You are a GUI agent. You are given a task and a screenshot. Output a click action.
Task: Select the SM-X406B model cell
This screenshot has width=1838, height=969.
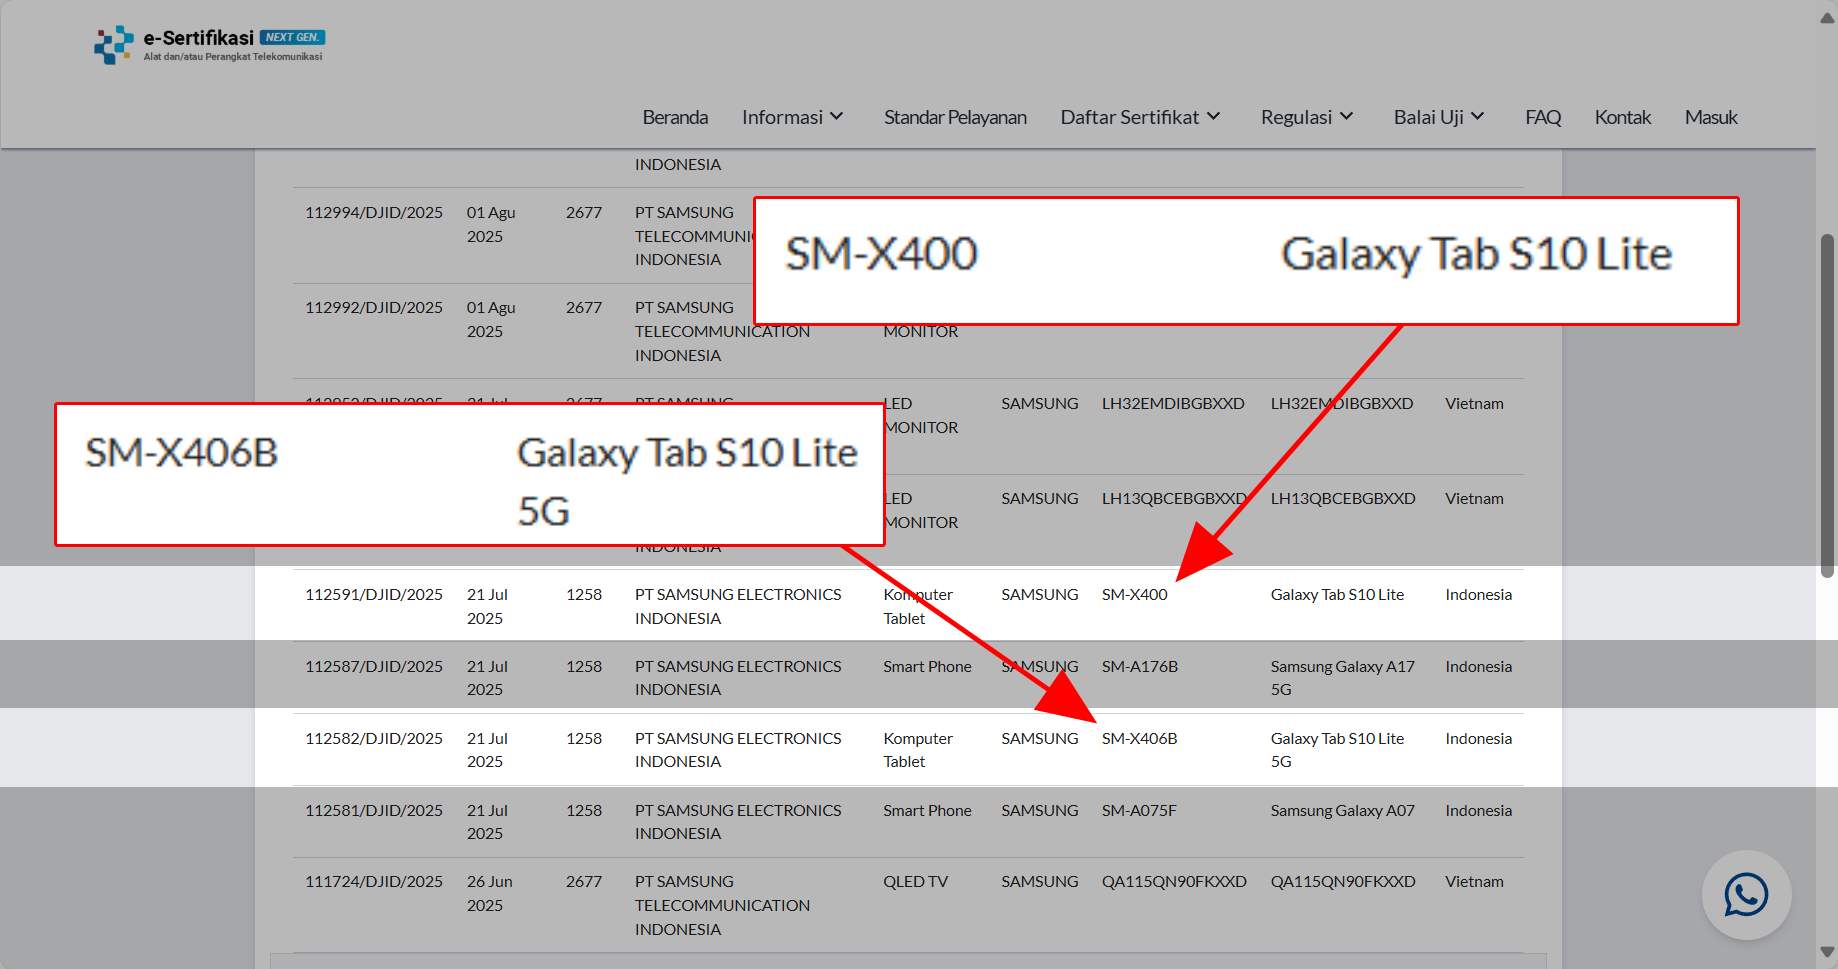(1139, 738)
